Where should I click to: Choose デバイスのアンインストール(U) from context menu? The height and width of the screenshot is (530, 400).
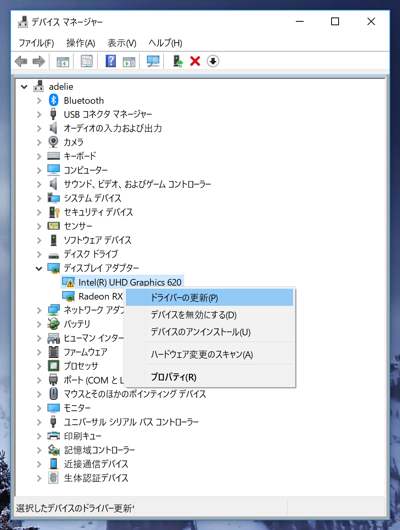pyautogui.click(x=209, y=332)
